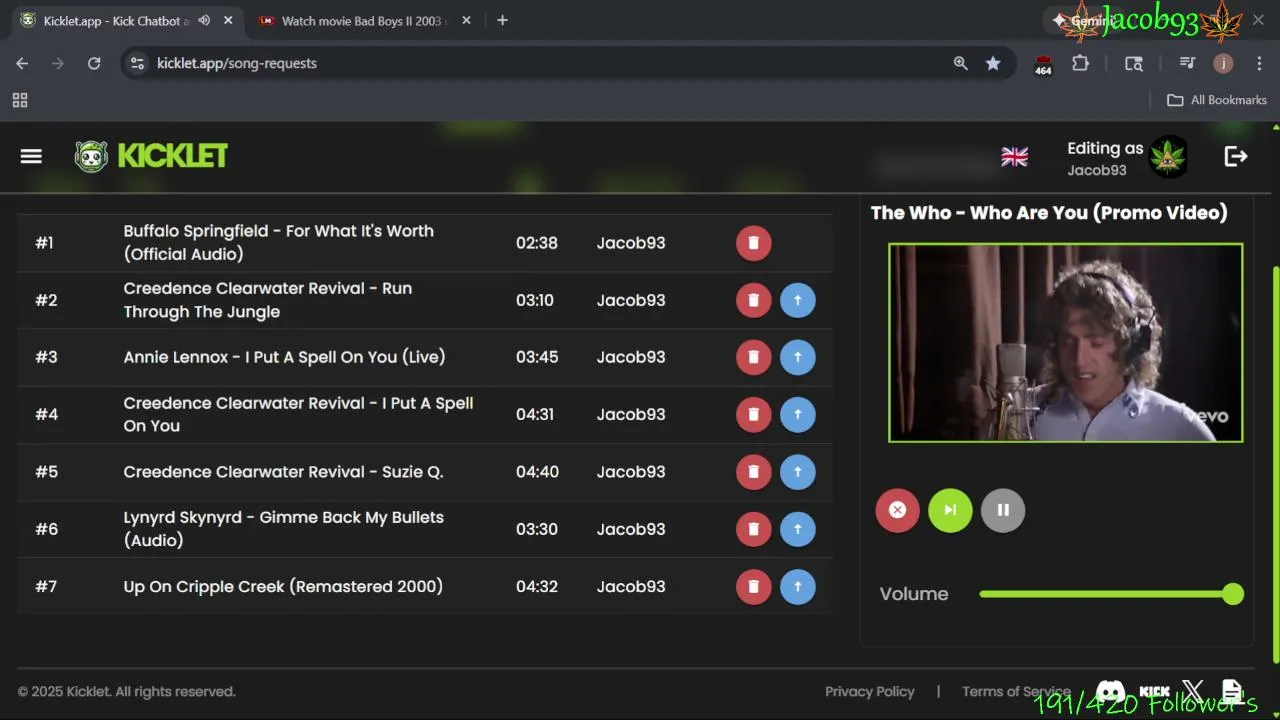The width and height of the screenshot is (1280, 720).
Task: Switch to Watch movie Bad Boys II tab
Action: tap(364, 21)
